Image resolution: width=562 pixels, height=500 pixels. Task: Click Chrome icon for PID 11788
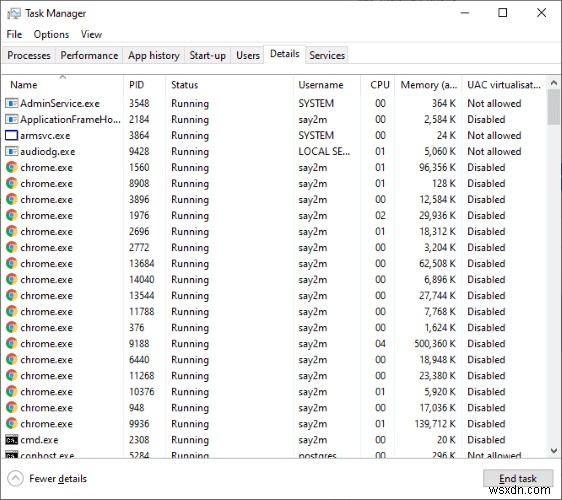(x=11, y=311)
